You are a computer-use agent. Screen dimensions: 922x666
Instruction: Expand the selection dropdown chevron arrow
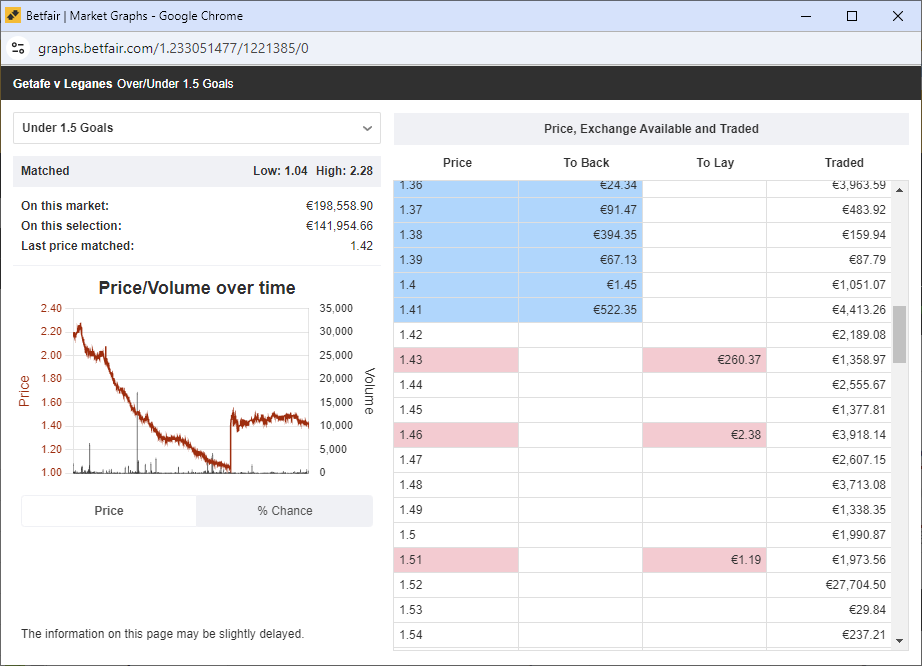click(368, 128)
